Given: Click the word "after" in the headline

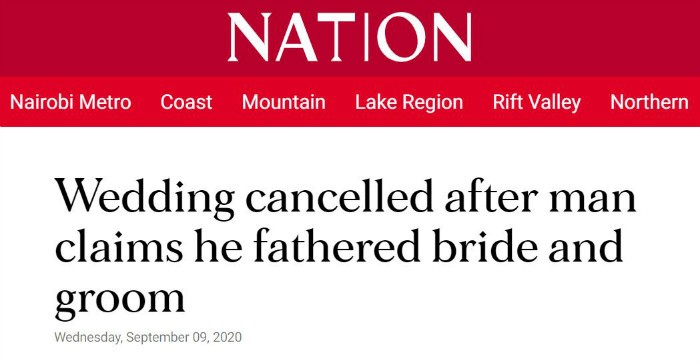Looking at the screenshot, I should coord(491,196).
